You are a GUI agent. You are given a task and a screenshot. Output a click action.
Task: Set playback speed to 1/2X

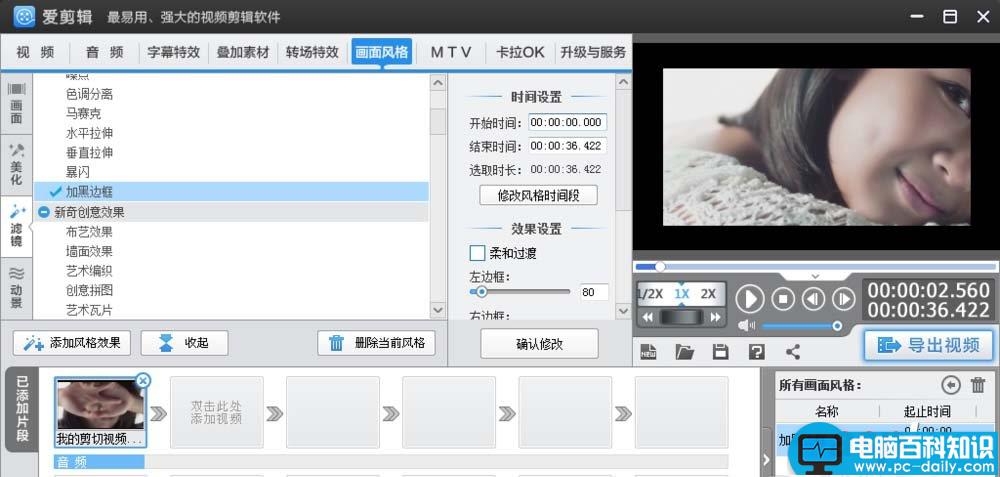pyautogui.click(x=651, y=294)
